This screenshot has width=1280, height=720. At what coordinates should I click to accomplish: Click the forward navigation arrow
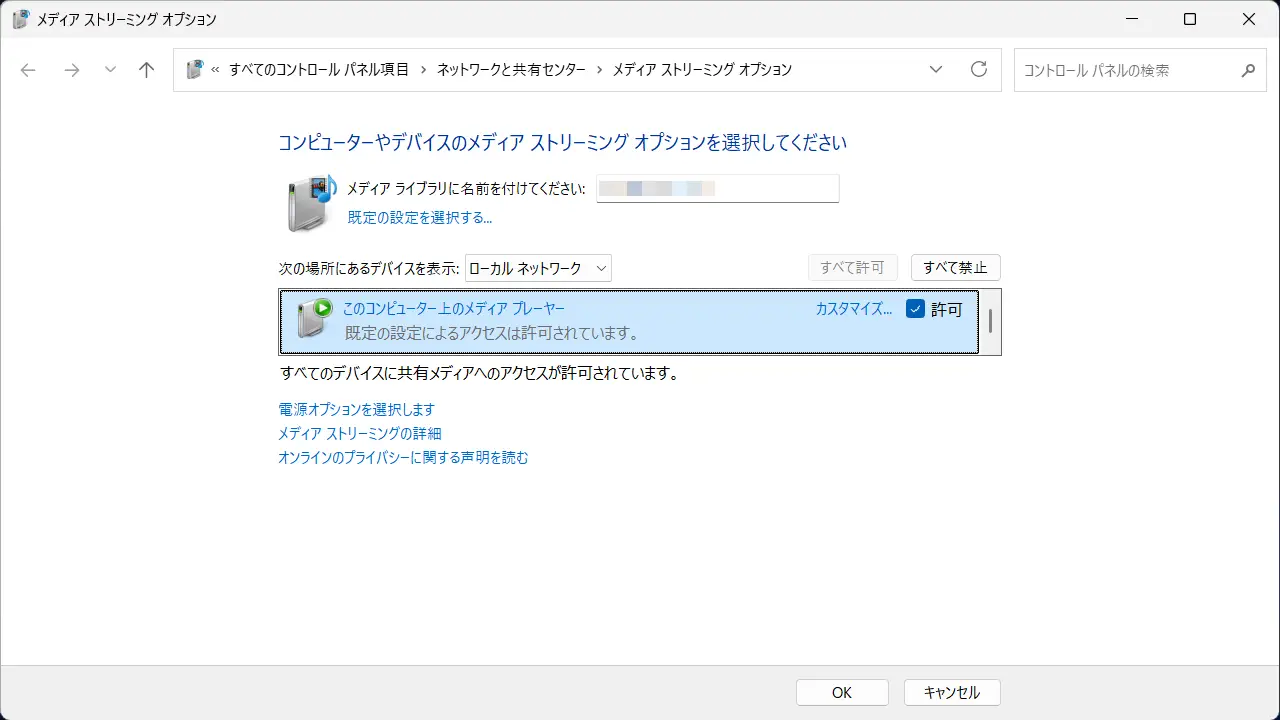point(71,70)
